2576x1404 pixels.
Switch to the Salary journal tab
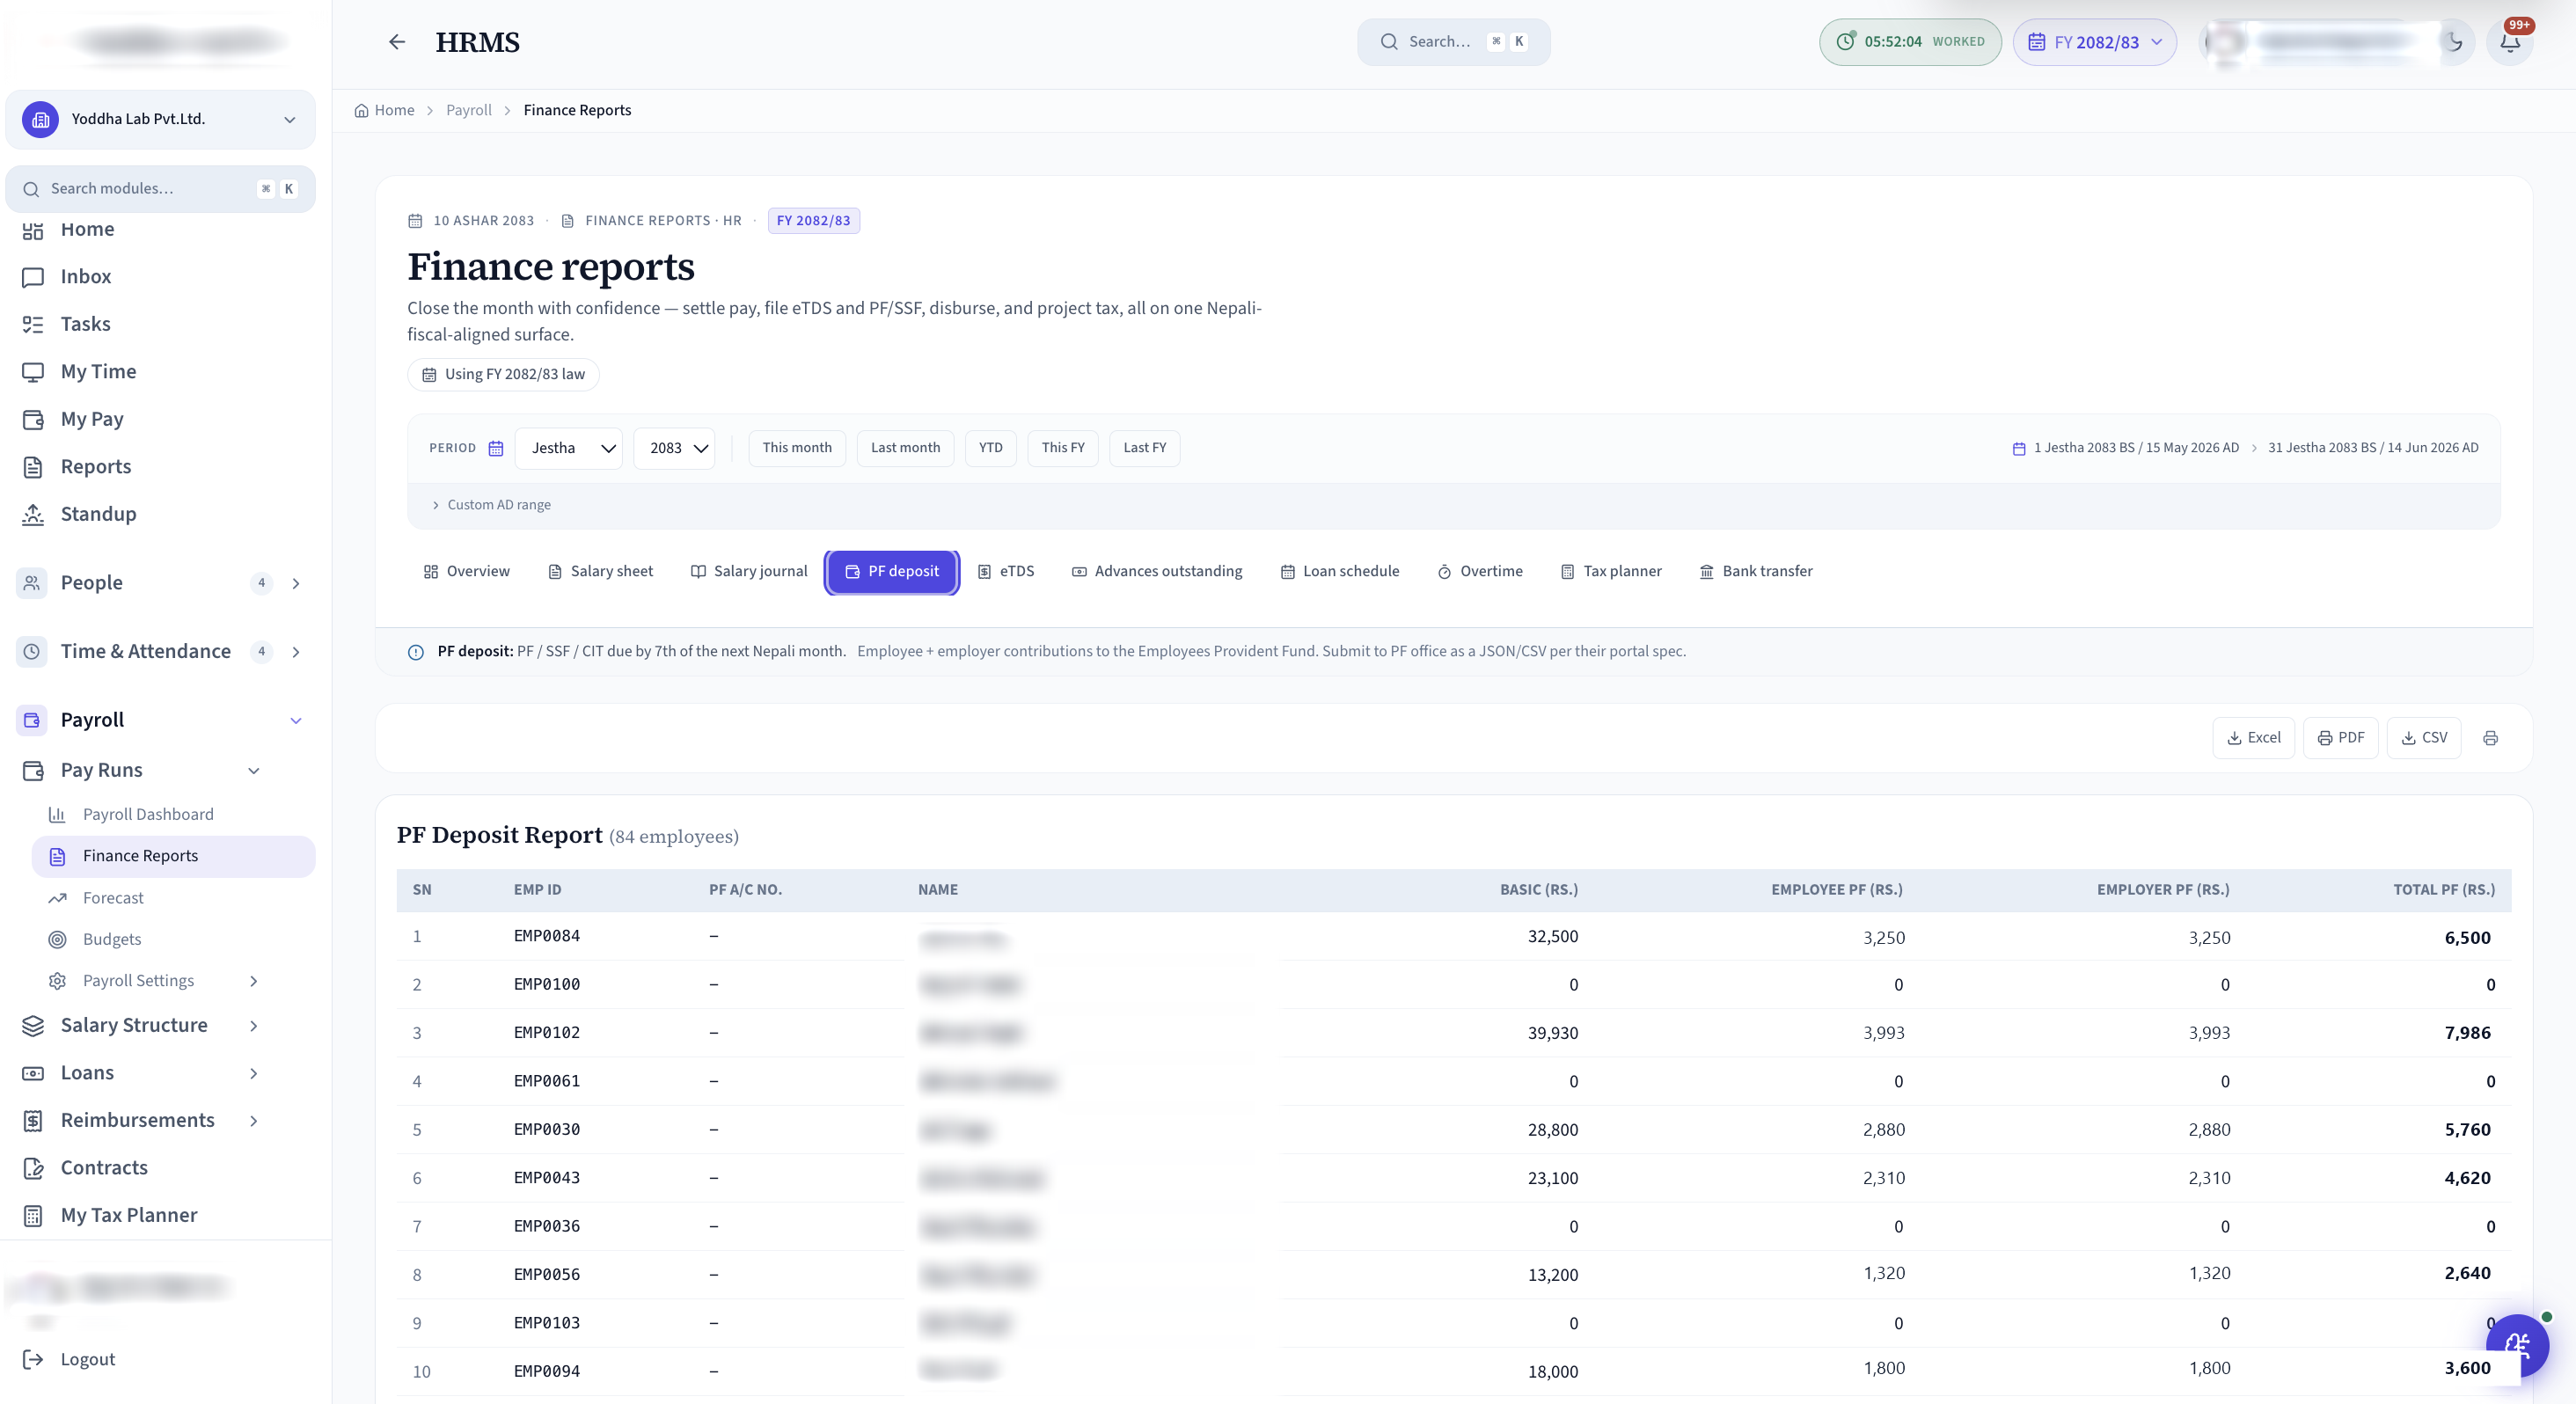coord(748,571)
